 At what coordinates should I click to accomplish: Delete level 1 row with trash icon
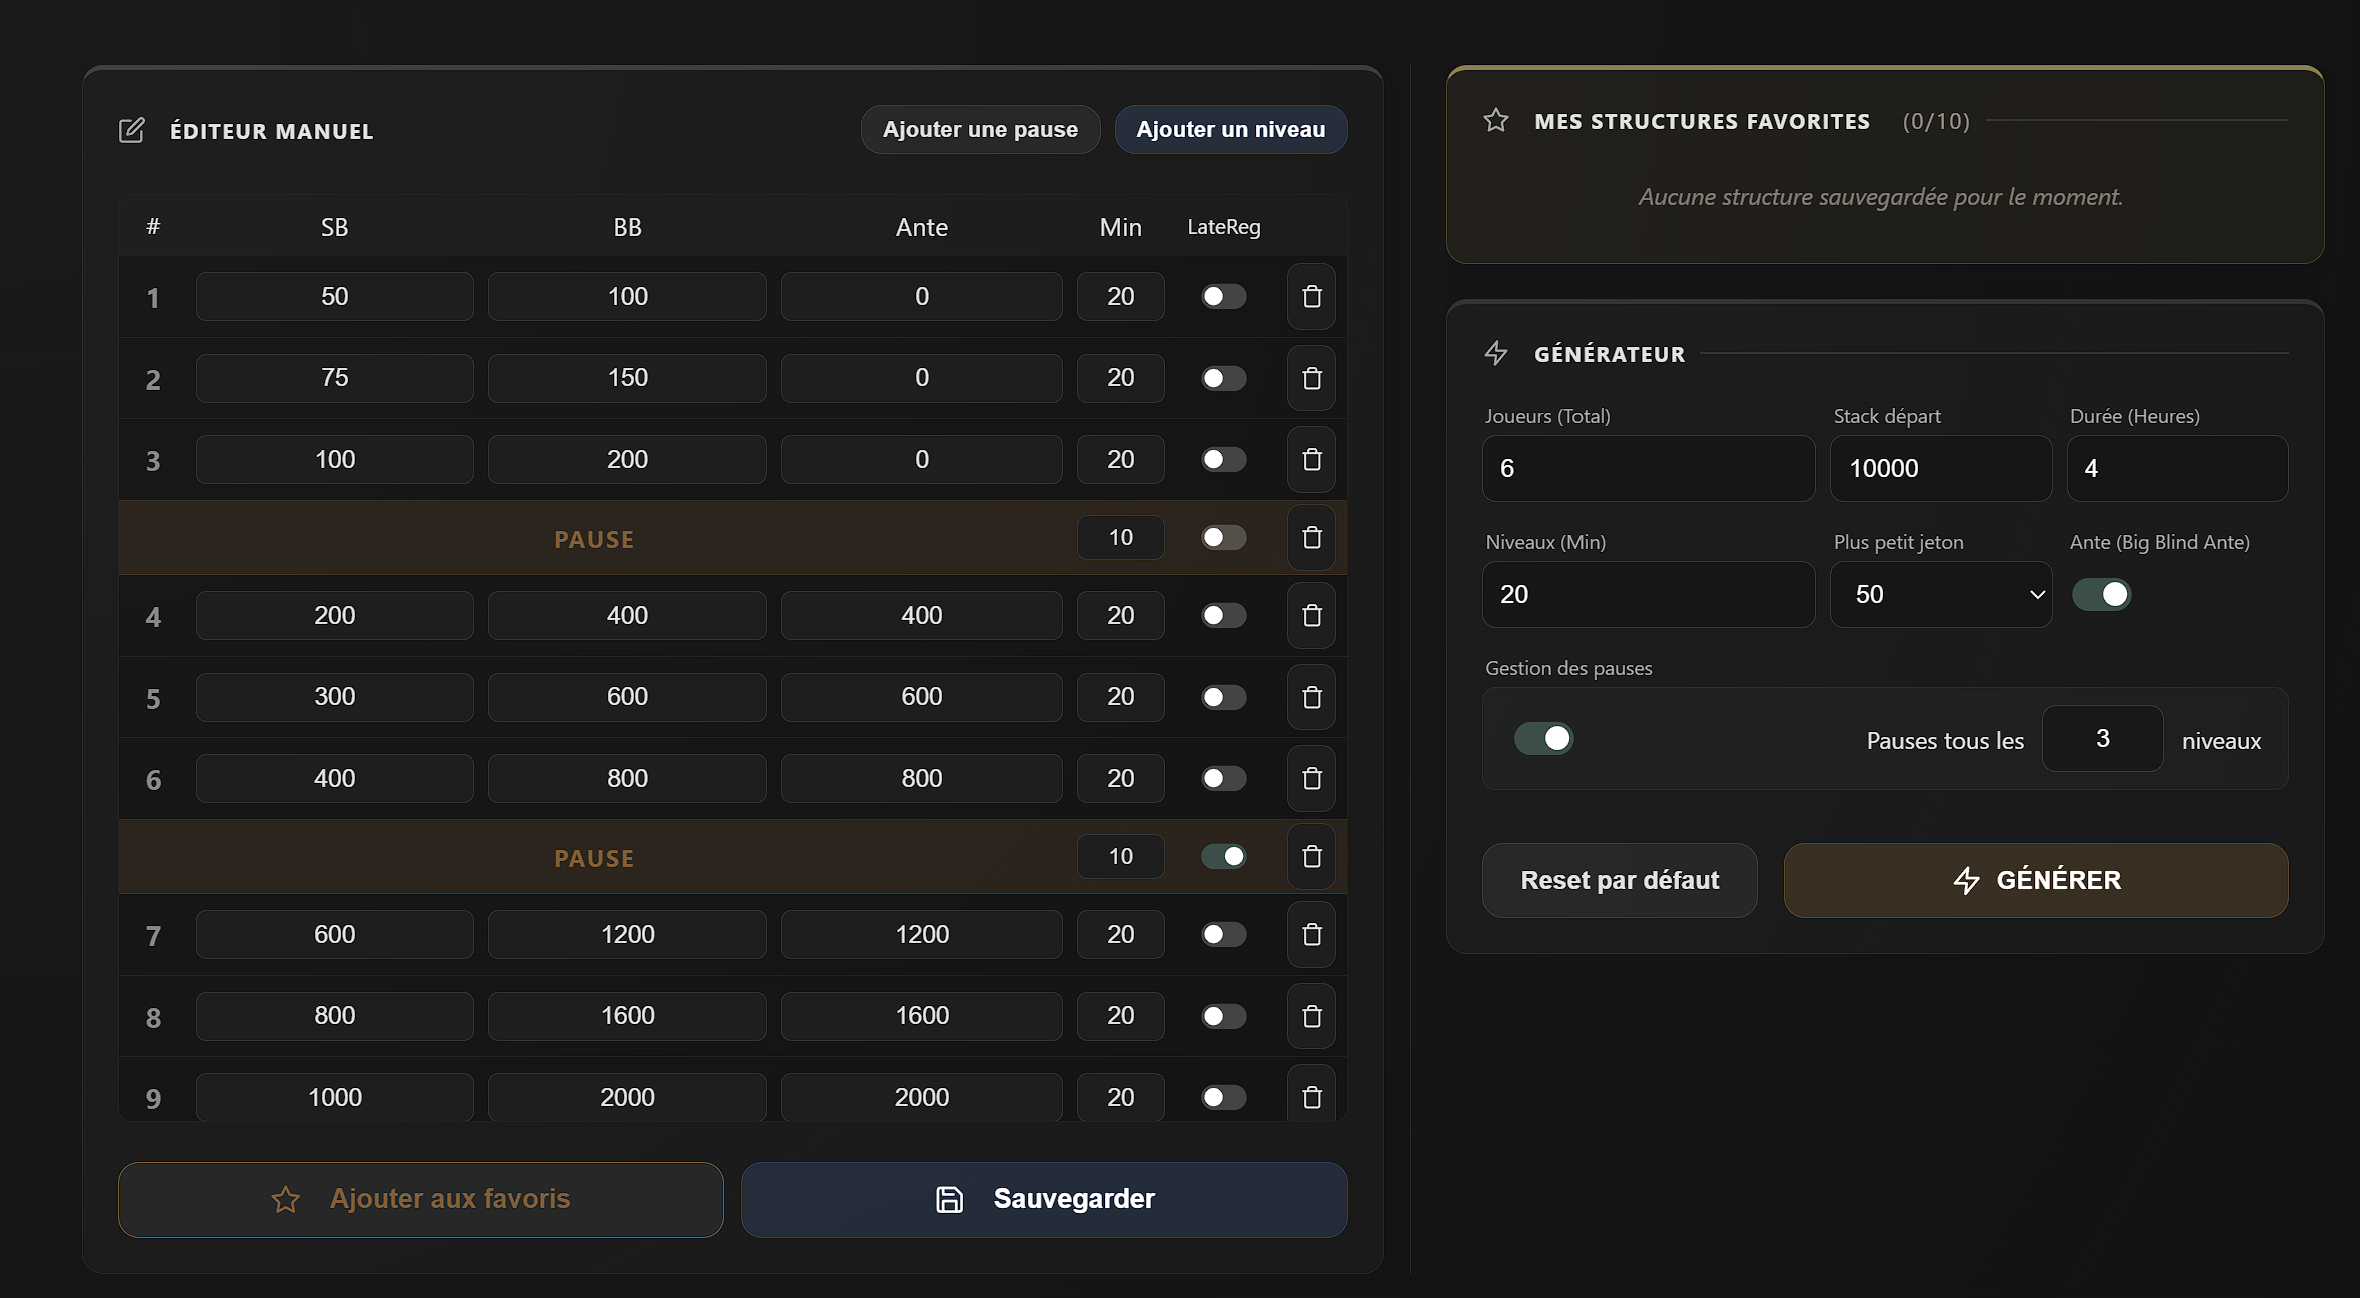click(x=1311, y=297)
